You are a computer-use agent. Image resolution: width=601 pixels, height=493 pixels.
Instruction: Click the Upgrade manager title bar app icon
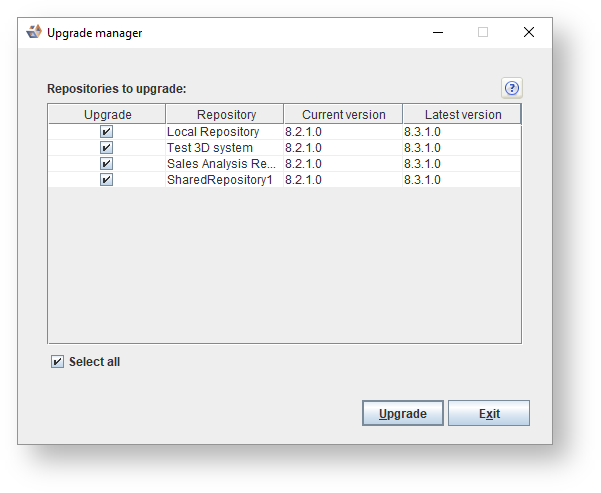pyautogui.click(x=34, y=32)
